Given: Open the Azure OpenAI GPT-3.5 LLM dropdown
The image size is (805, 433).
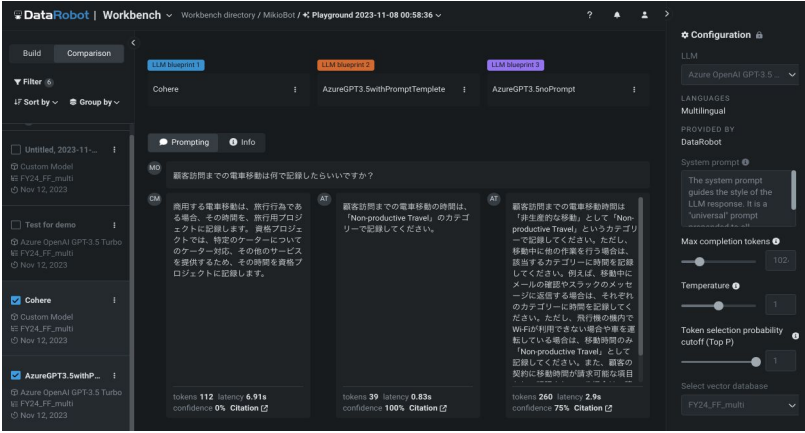Looking at the screenshot, I should (739, 74).
